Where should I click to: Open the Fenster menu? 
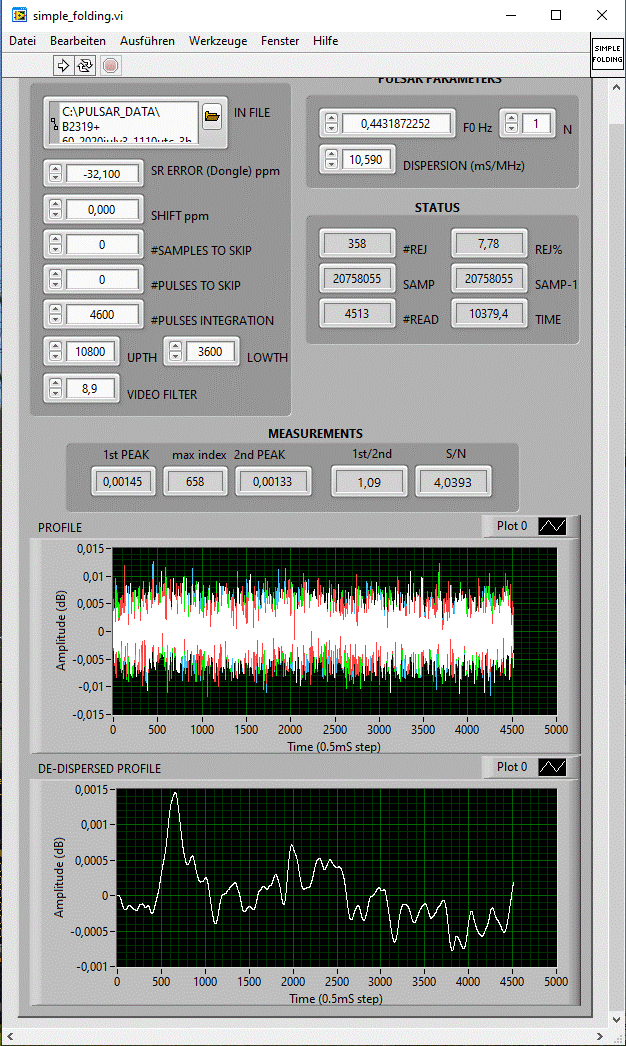coord(280,41)
